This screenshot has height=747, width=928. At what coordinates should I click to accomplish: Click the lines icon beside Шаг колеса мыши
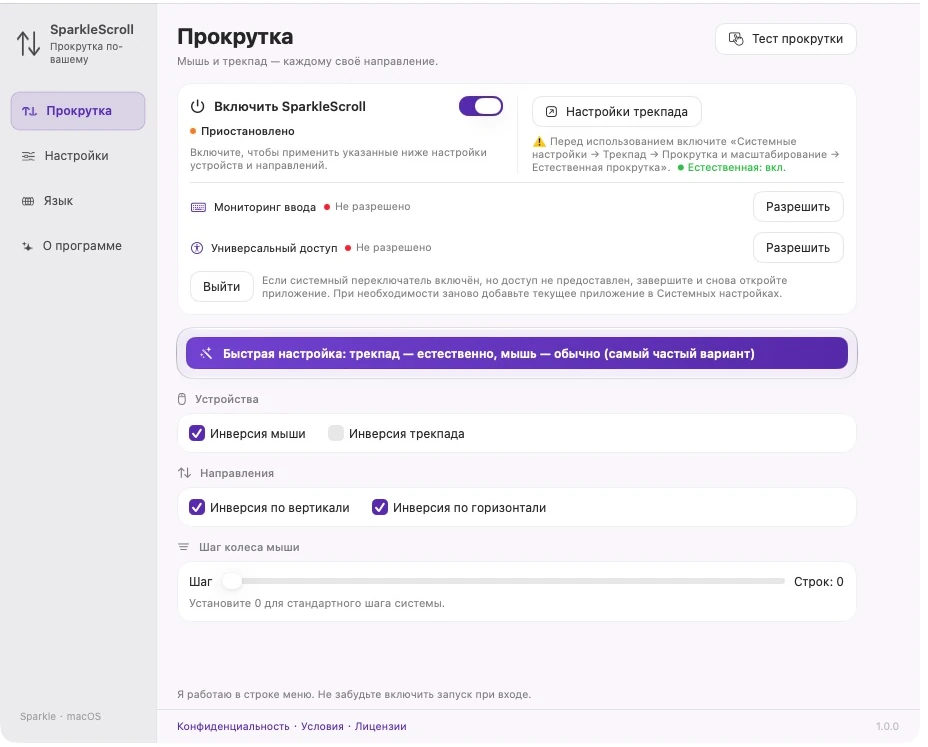(184, 548)
